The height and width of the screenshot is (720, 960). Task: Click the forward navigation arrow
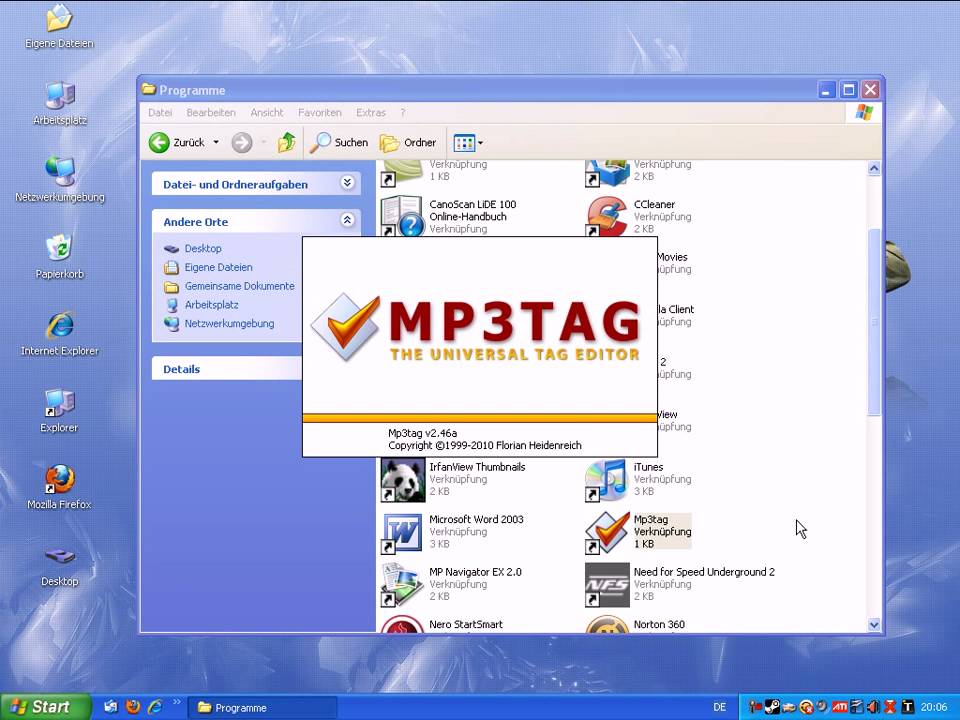pos(242,143)
